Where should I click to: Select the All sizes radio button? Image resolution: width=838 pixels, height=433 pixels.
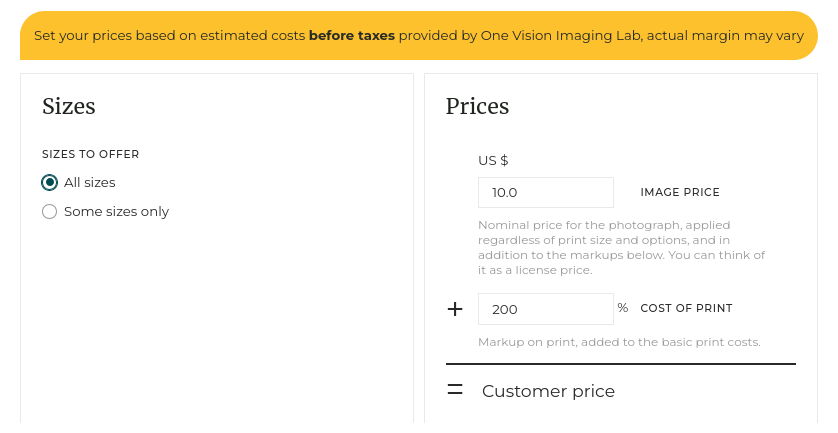point(49,183)
